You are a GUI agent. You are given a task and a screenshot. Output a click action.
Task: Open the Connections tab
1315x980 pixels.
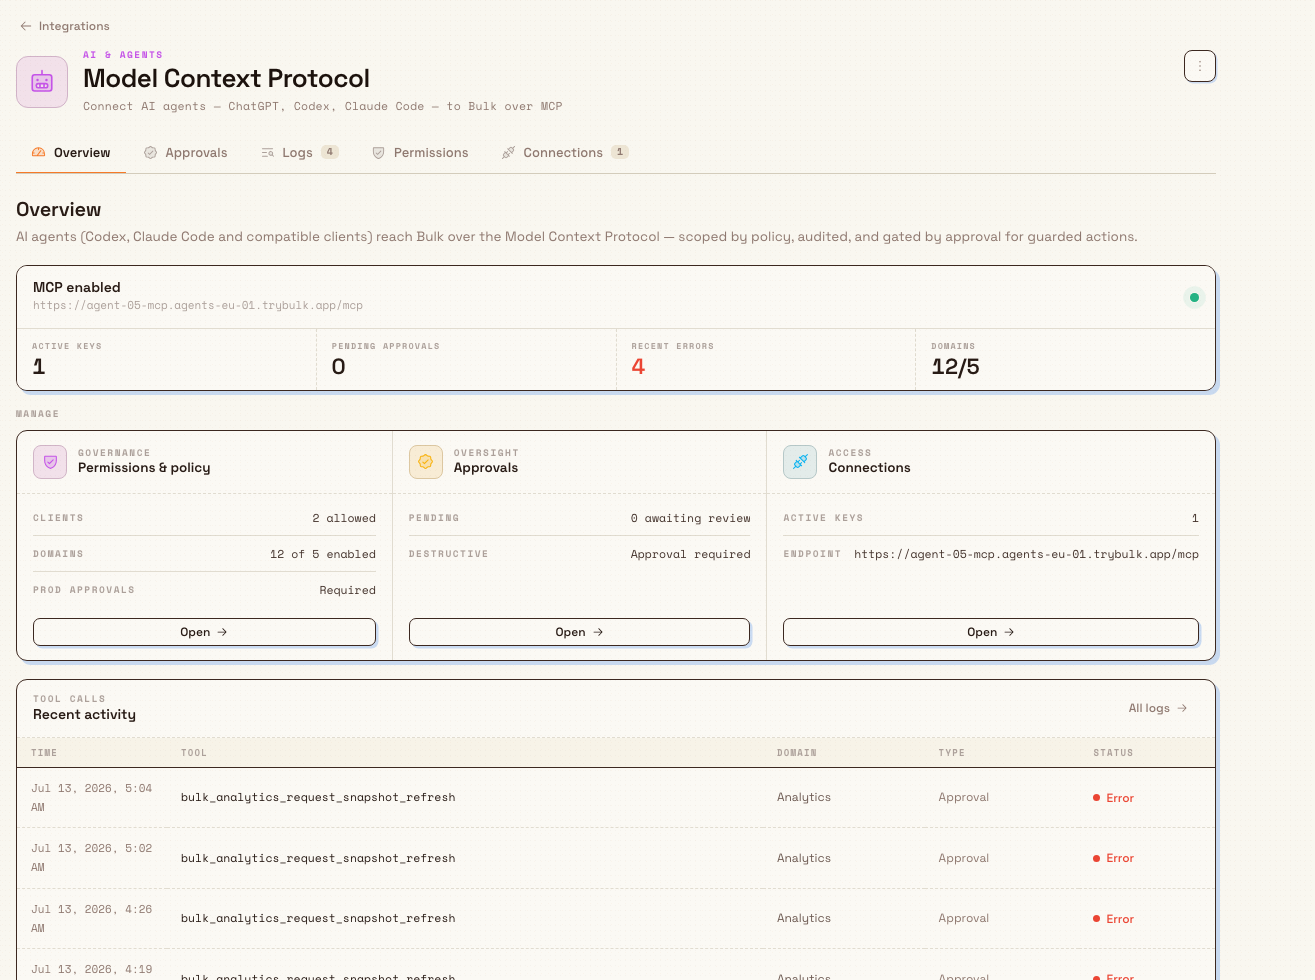click(x=564, y=153)
